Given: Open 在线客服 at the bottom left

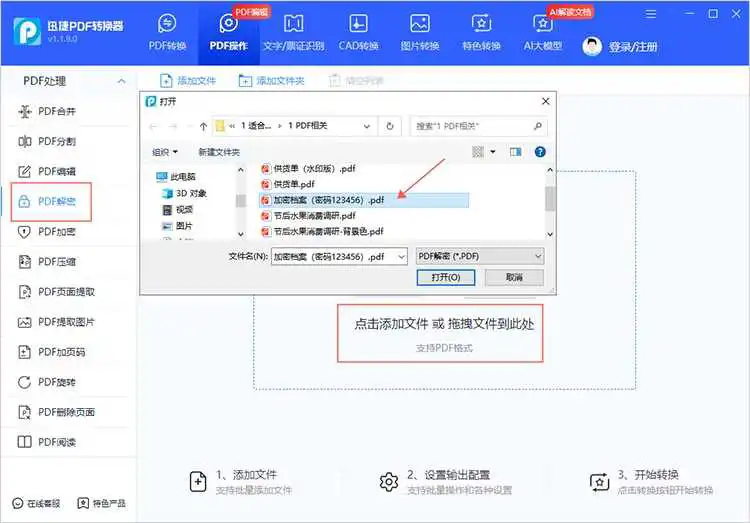Looking at the screenshot, I should 36,503.
